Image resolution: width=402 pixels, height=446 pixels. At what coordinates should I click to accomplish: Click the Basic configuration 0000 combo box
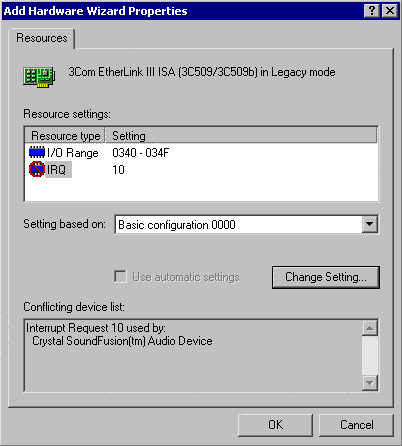click(x=246, y=224)
